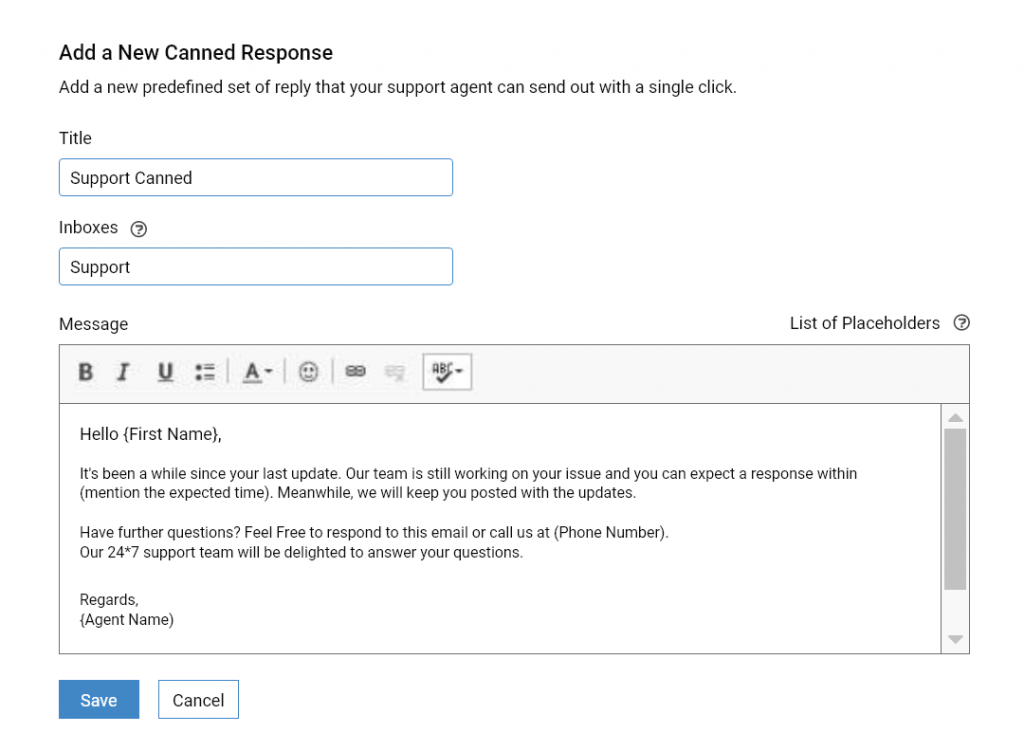This screenshot has width=1024, height=733.
Task: Open the spell check dropdown
Action: tap(447, 372)
